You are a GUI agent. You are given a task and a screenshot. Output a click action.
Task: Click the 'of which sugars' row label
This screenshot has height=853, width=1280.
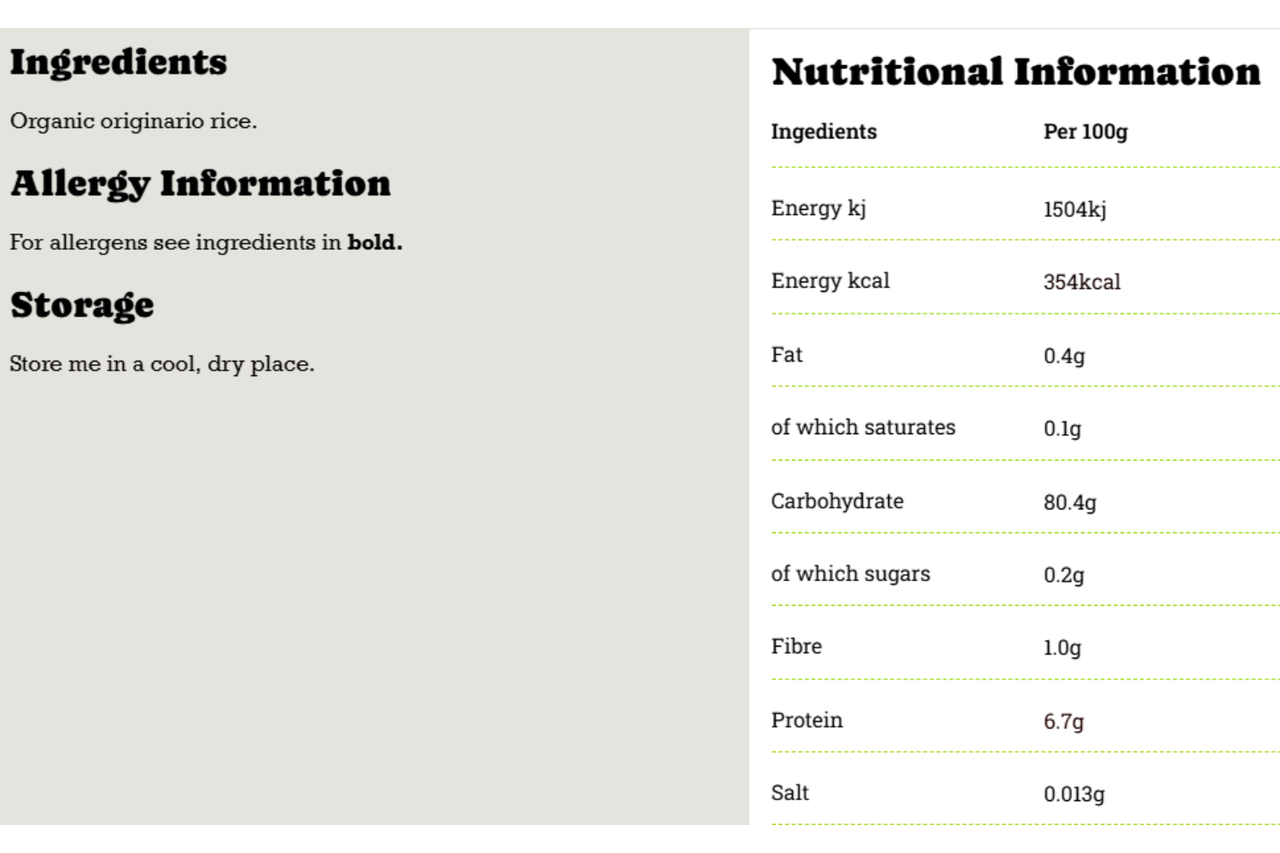[x=850, y=574]
